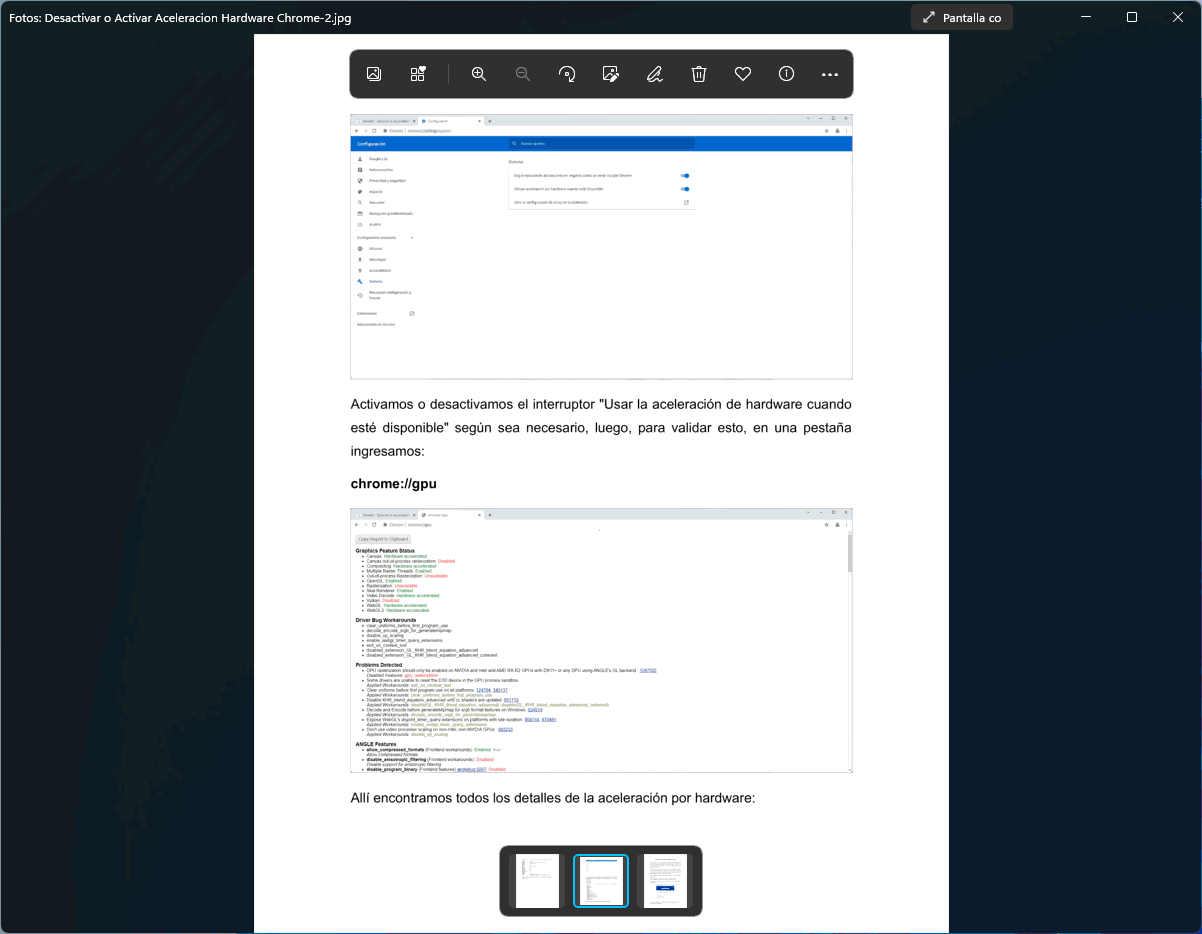This screenshot has width=1202, height=934.
Task: Maximize the Fotos window
Action: pyautogui.click(x=1132, y=17)
